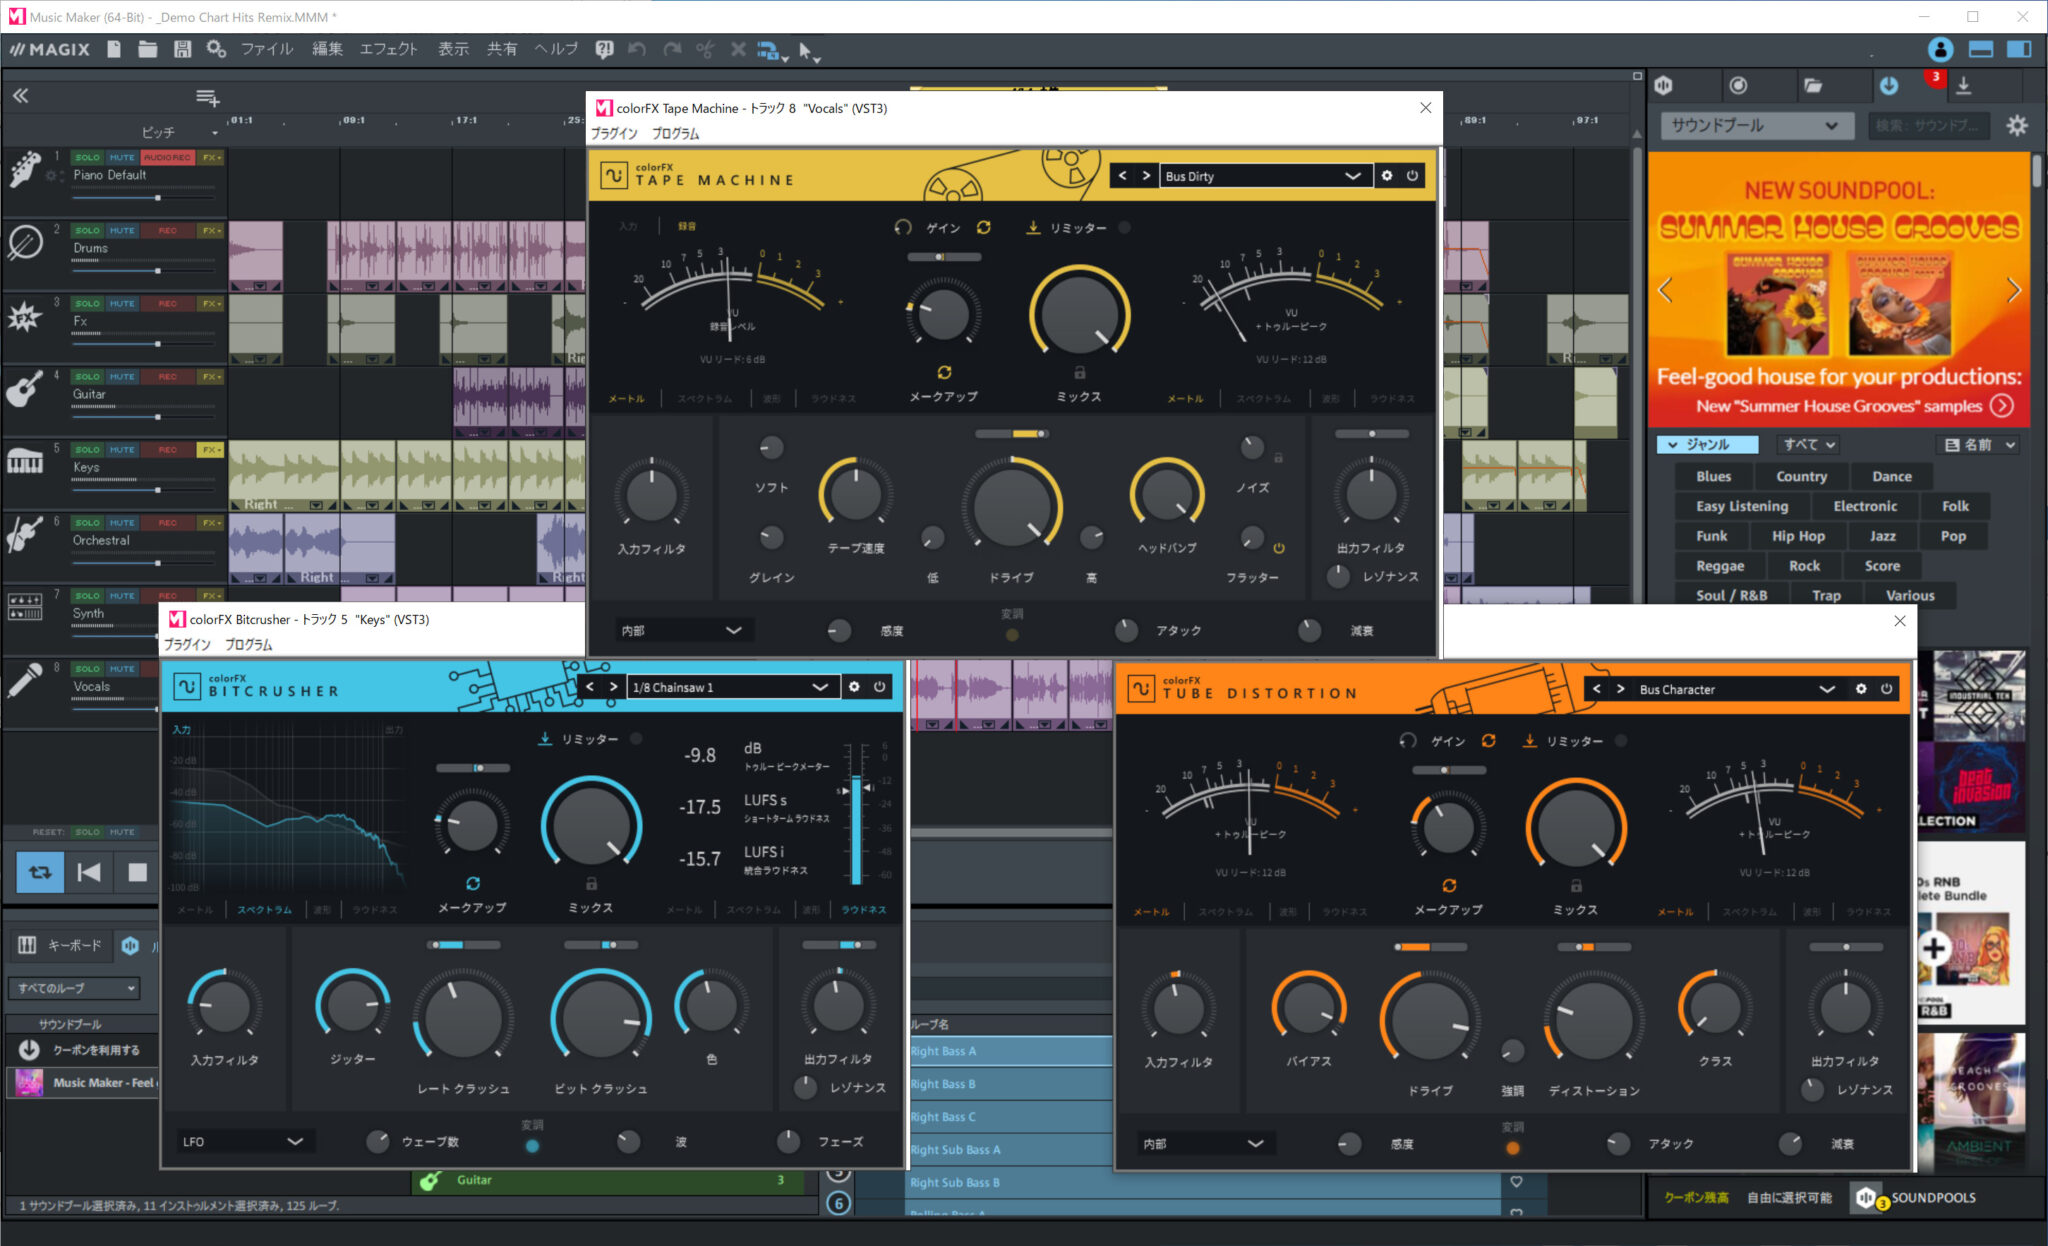Select the Hip Hop genre button
The width and height of the screenshot is (2048, 1246).
[x=1798, y=535]
